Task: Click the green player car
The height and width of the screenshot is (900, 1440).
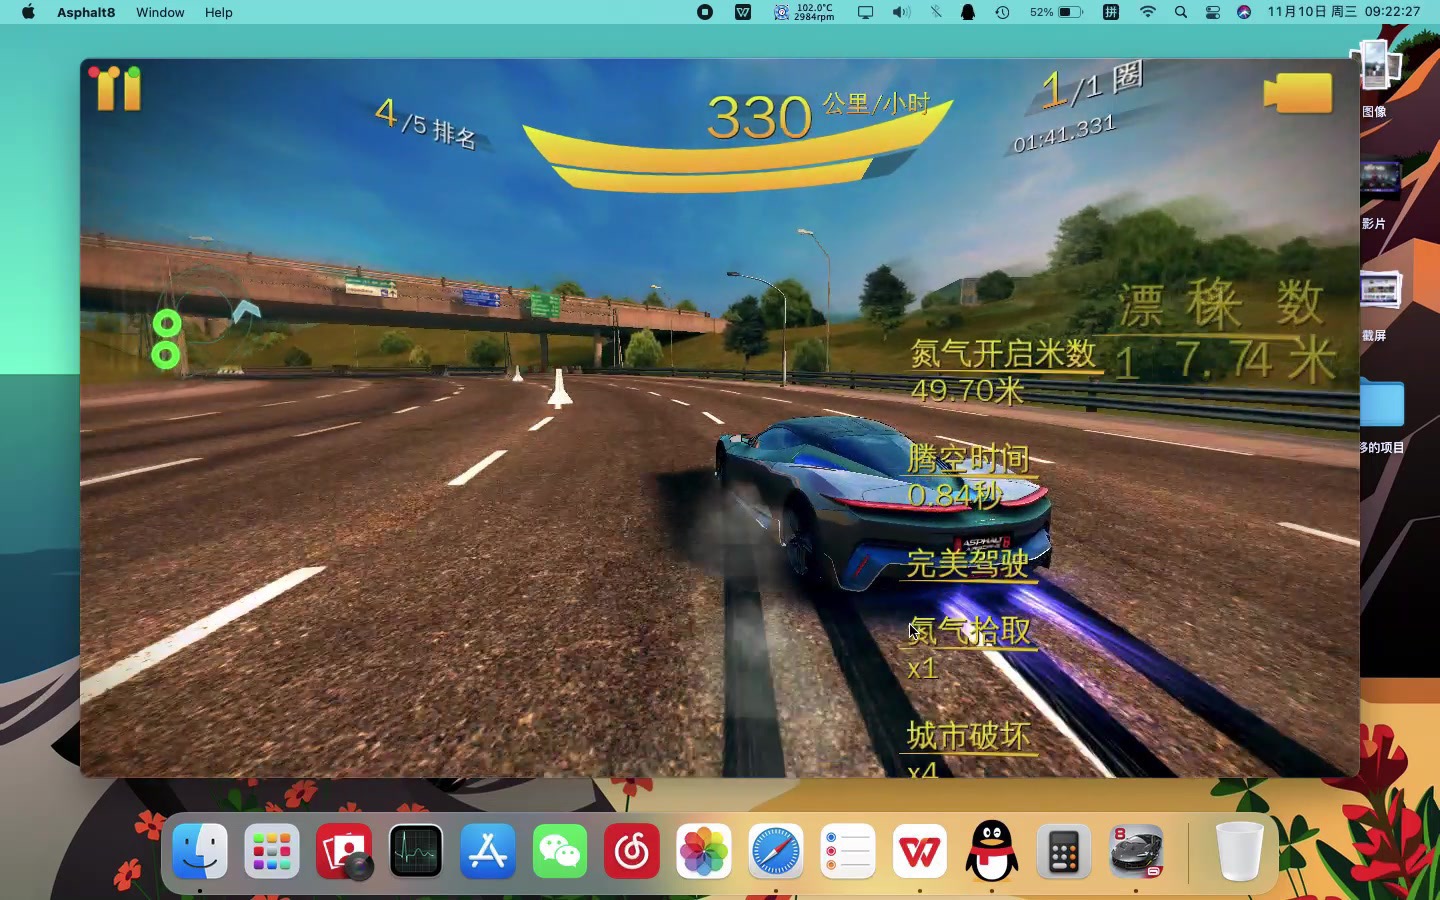Action: pyautogui.click(x=882, y=505)
